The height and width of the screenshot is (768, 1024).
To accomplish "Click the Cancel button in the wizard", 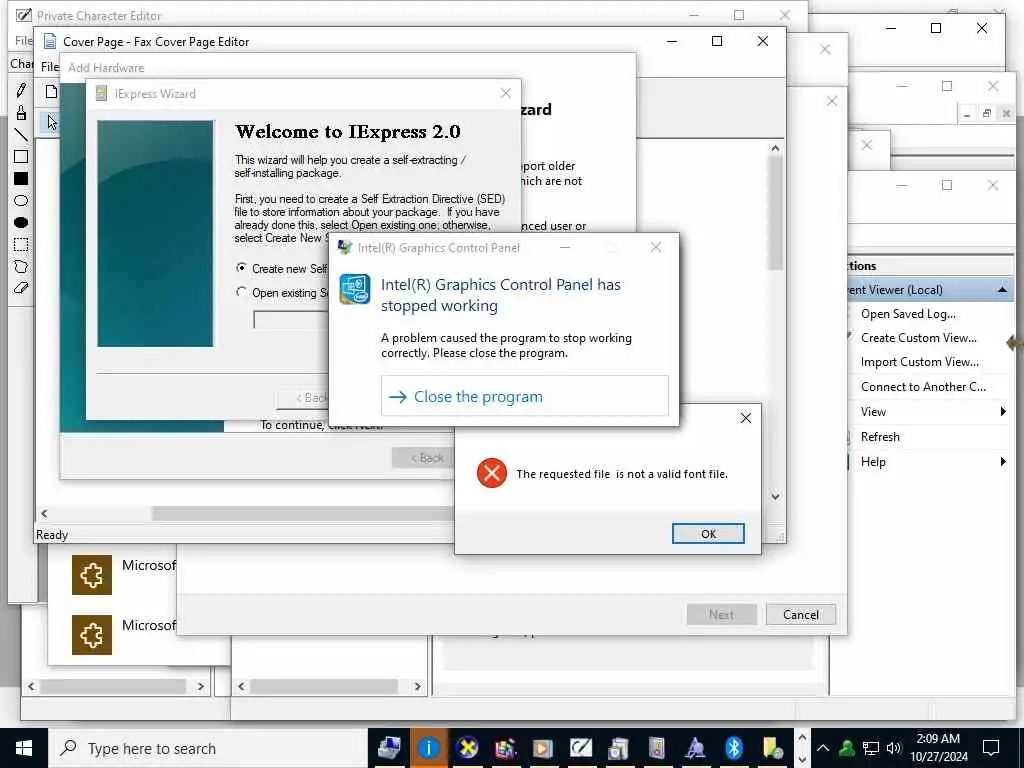I will 801,615.
